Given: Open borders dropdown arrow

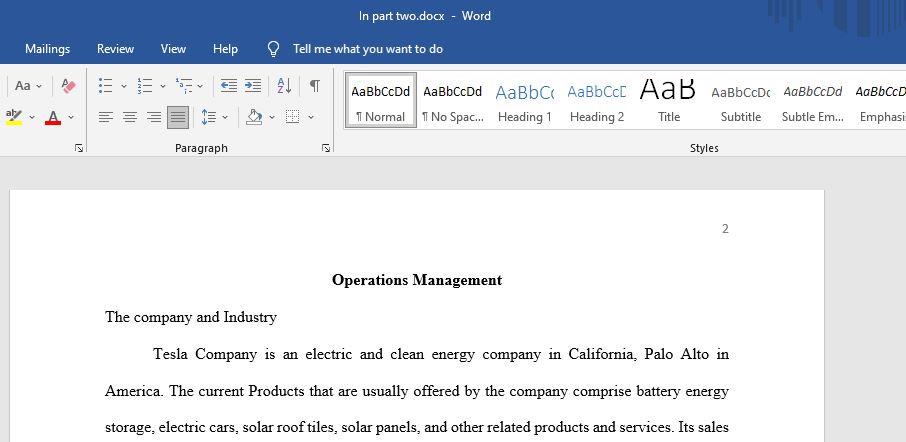Looking at the screenshot, I should pos(311,117).
